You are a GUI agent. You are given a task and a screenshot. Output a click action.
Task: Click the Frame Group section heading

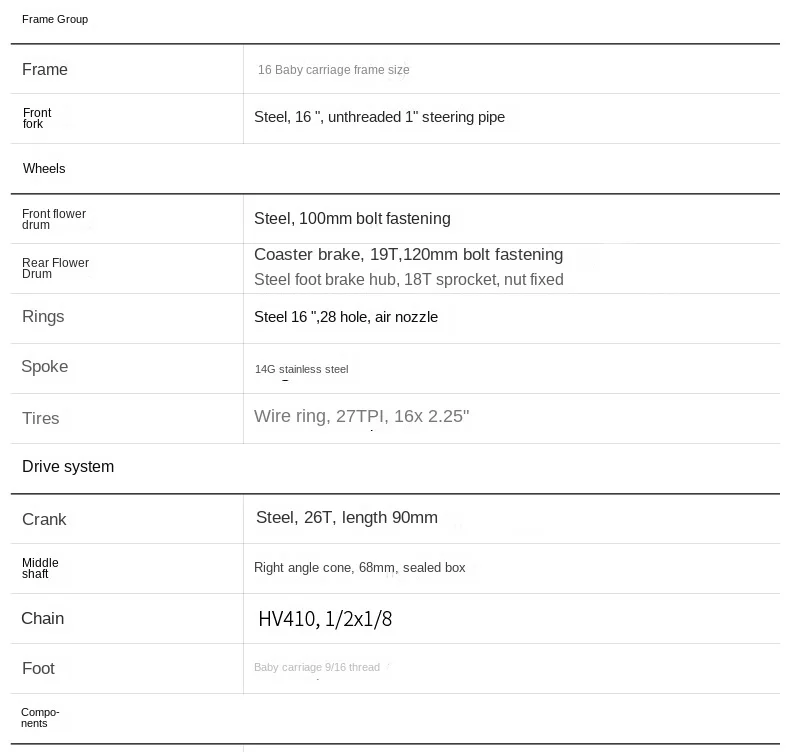tap(55, 19)
